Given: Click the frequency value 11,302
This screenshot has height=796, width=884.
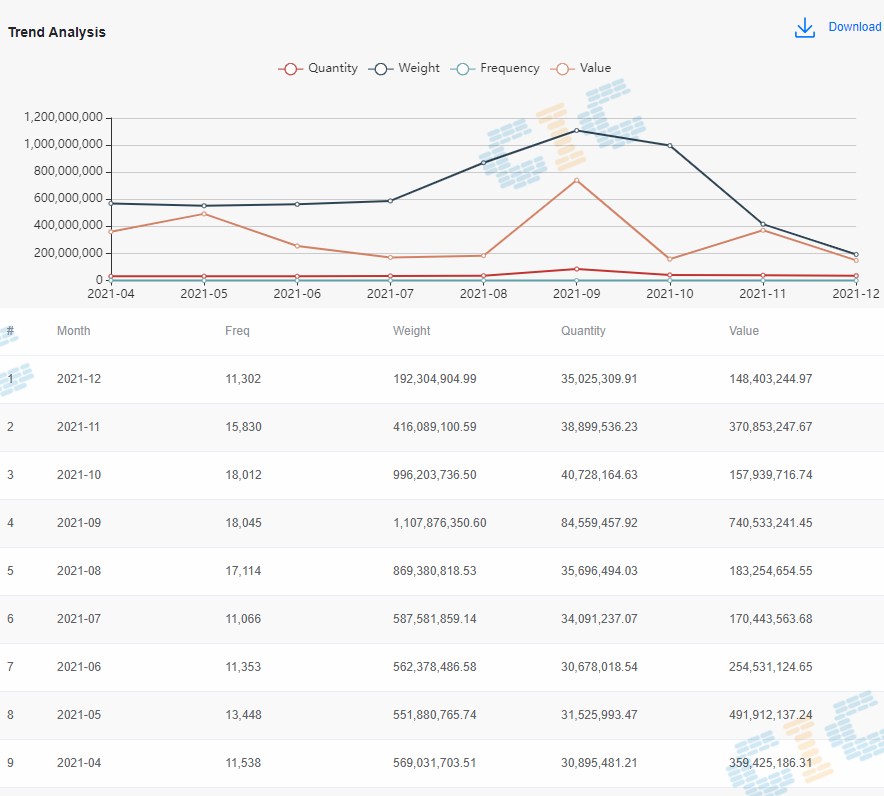Looking at the screenshot, I should 243,379.
